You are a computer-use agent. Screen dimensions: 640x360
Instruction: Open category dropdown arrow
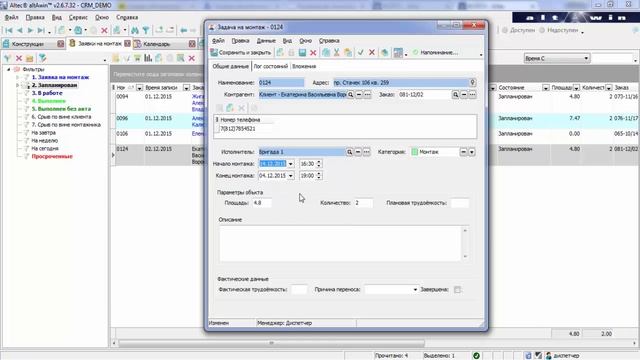[471, 152]
